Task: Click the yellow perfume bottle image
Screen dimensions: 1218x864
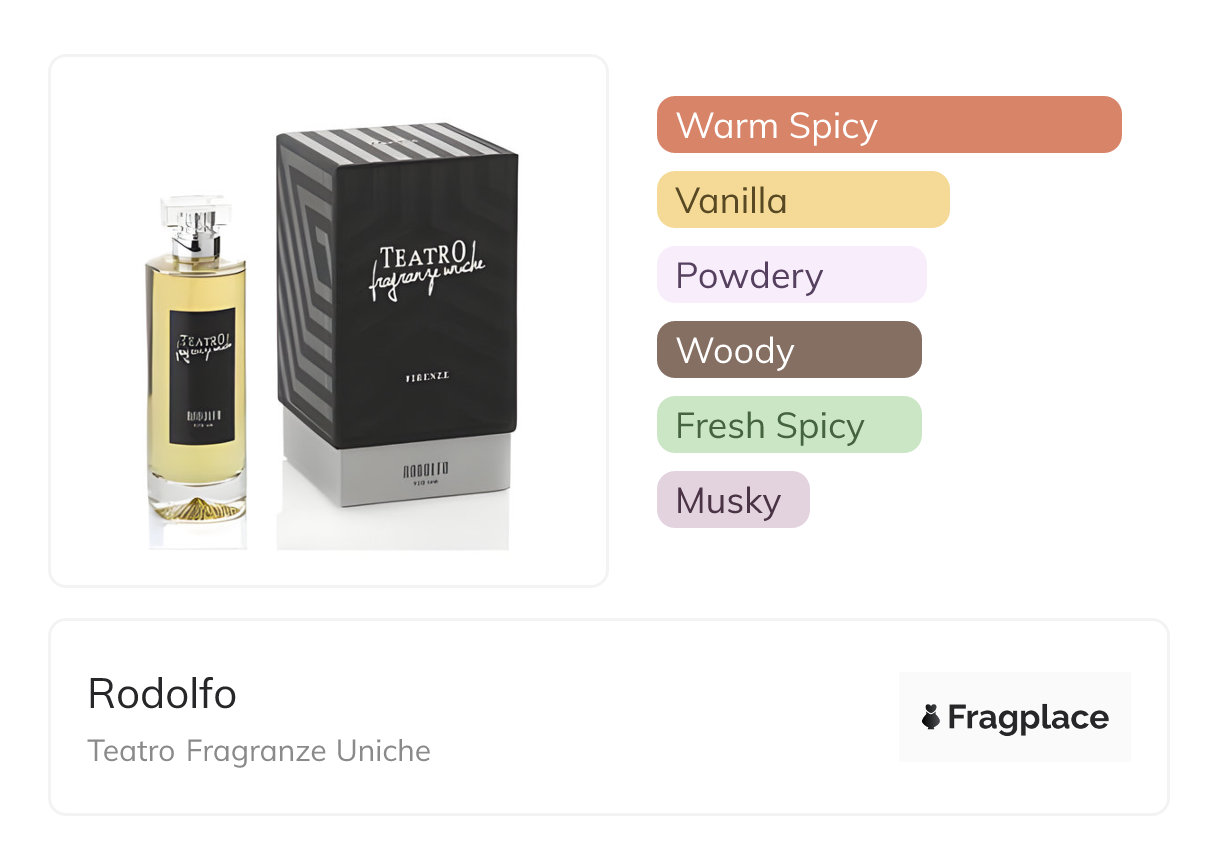Action: [x=196, y=359]
